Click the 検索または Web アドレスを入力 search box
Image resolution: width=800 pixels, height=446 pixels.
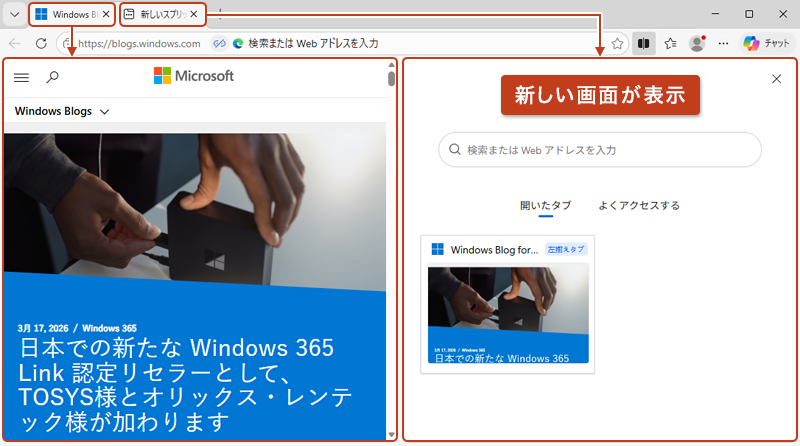coord(600,150)
